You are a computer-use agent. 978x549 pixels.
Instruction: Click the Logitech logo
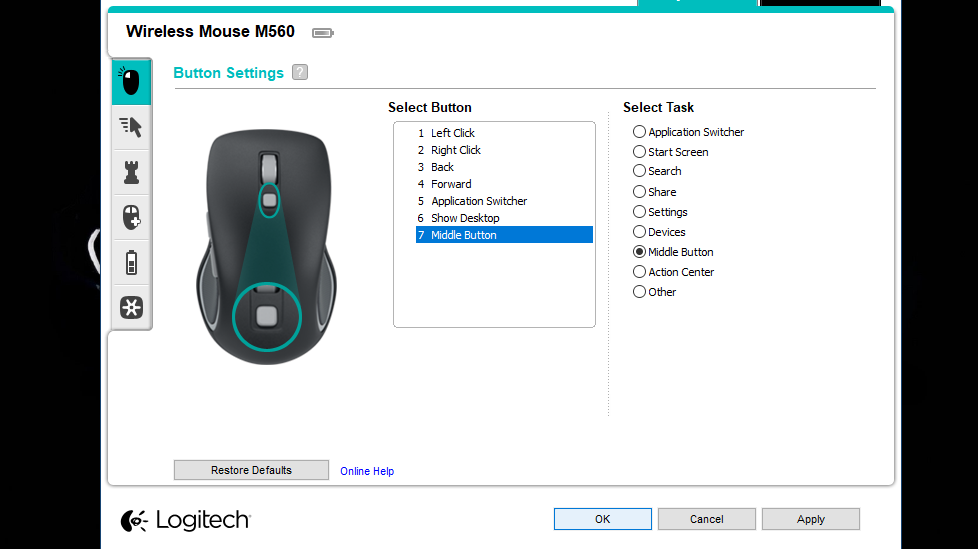(x=186, y=520)
